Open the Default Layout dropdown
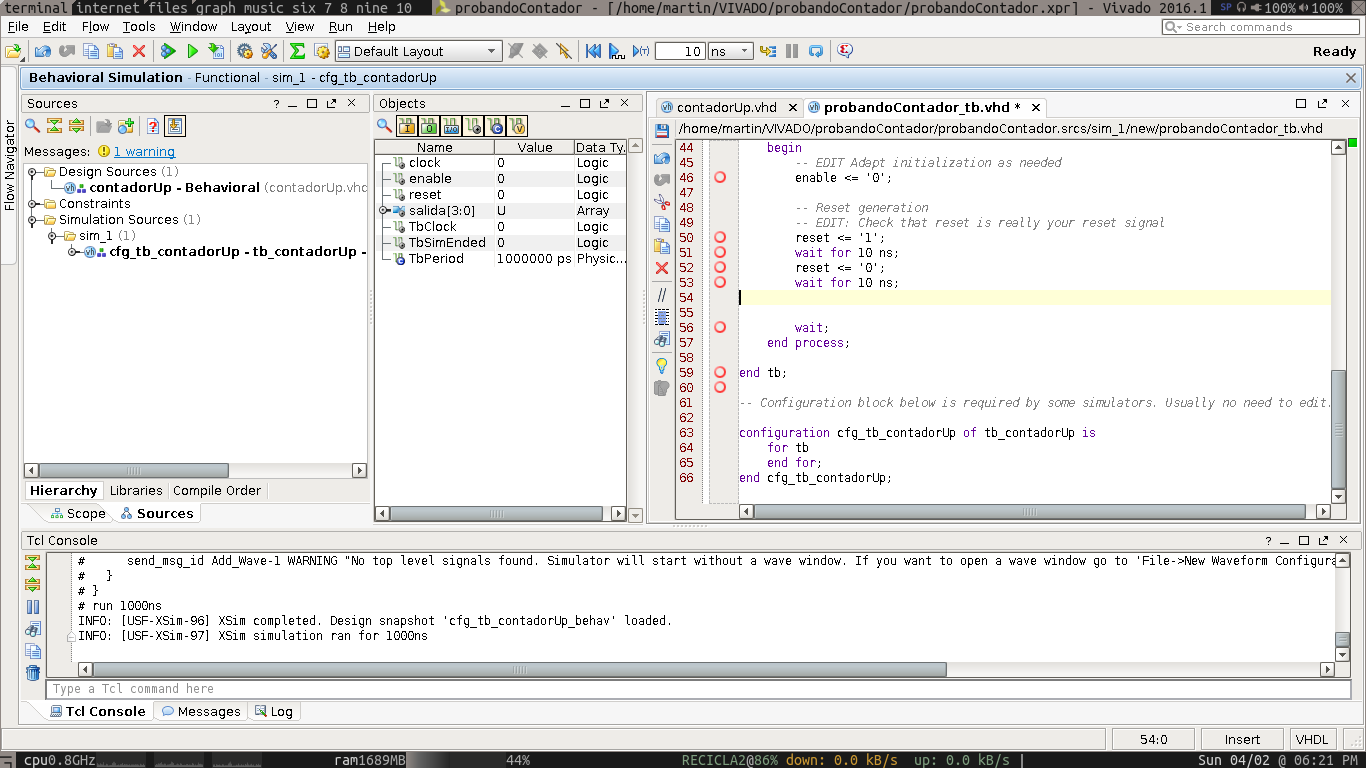The image size is (1366, 768). click(x=417, y=51)
